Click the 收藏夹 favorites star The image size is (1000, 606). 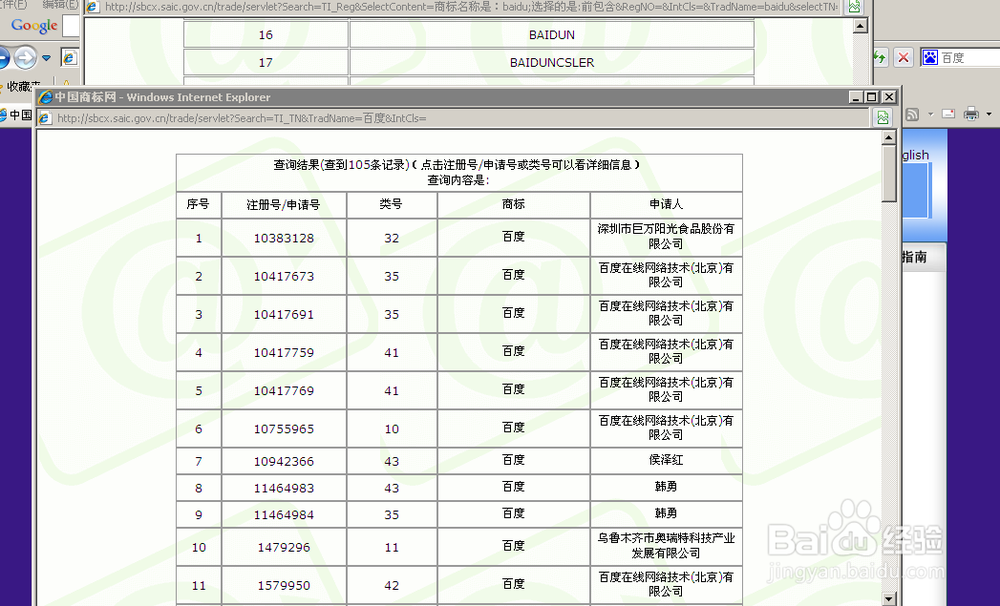click(x=20, y=84)
